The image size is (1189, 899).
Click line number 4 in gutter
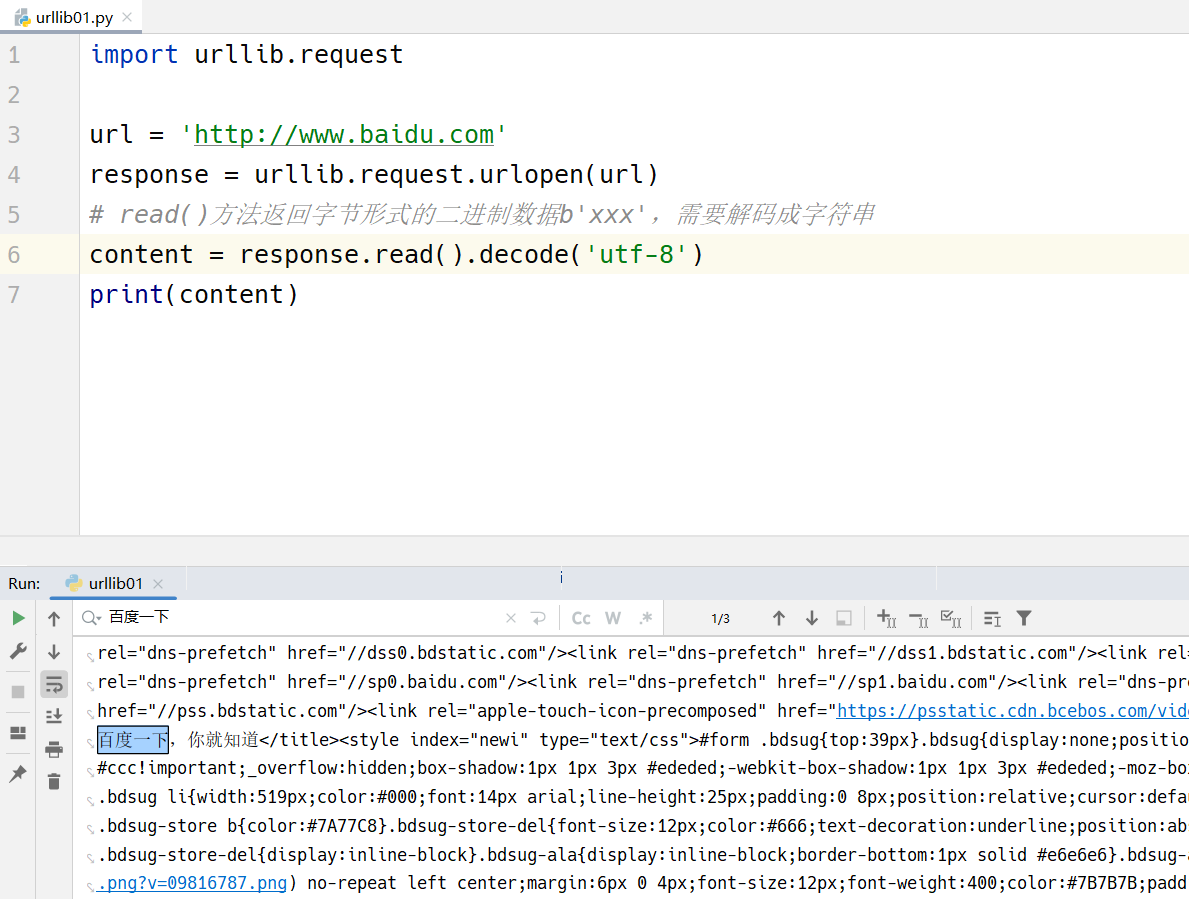14,174
